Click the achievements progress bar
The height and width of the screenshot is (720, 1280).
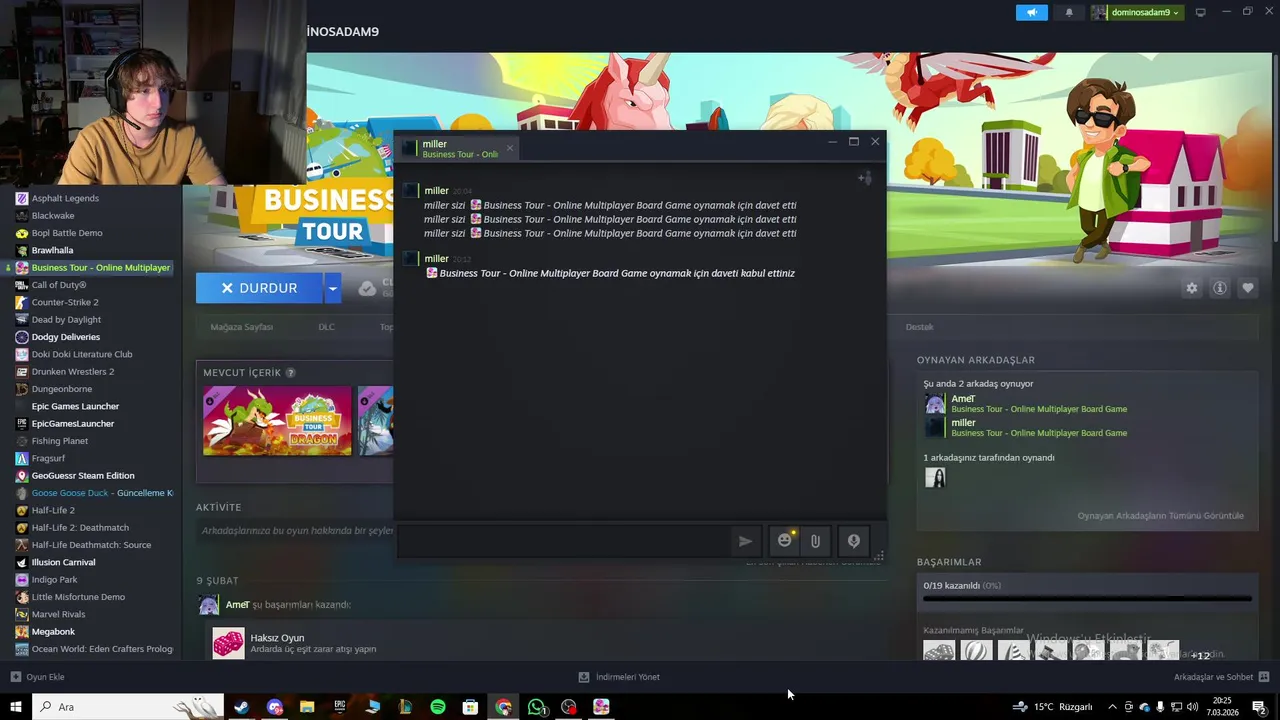pos(1087,598)
